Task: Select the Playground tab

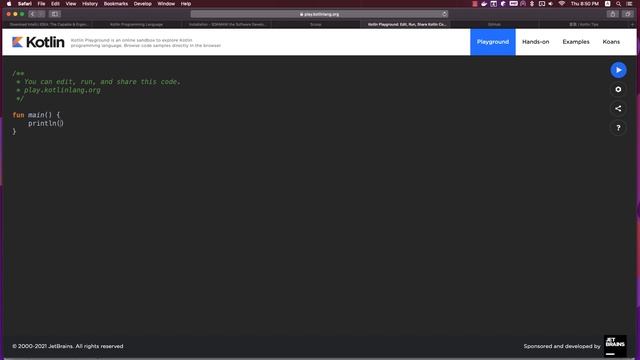Action: click(x=493, y=42)
